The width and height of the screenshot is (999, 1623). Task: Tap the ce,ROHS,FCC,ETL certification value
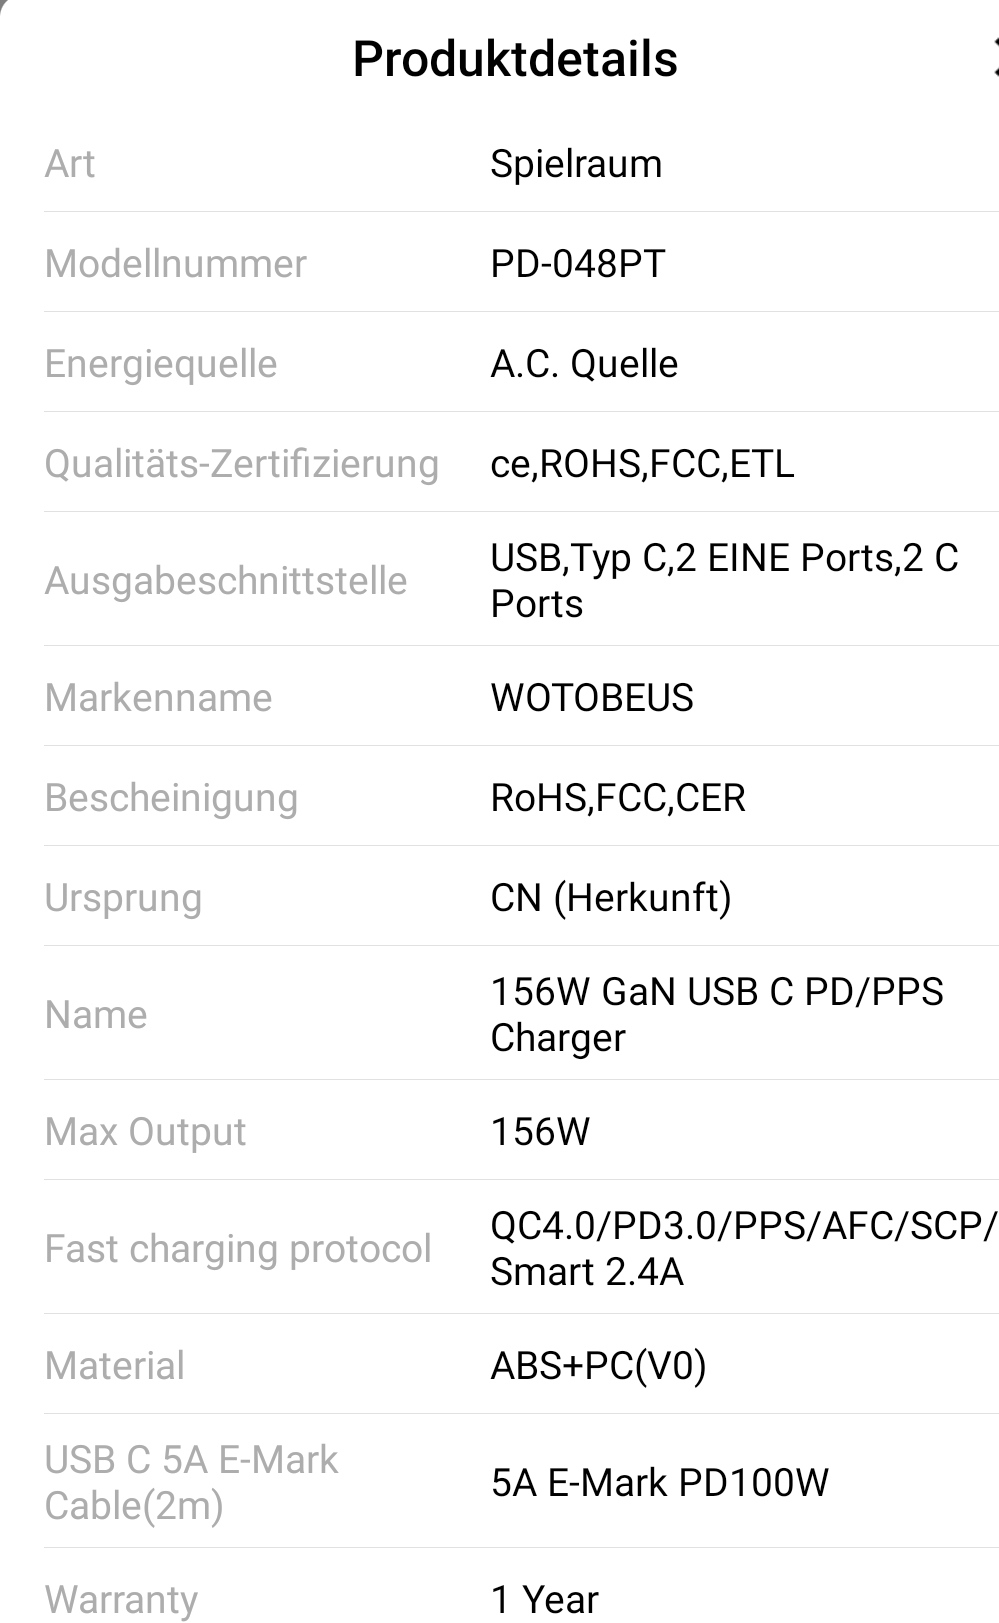point(642,464)
